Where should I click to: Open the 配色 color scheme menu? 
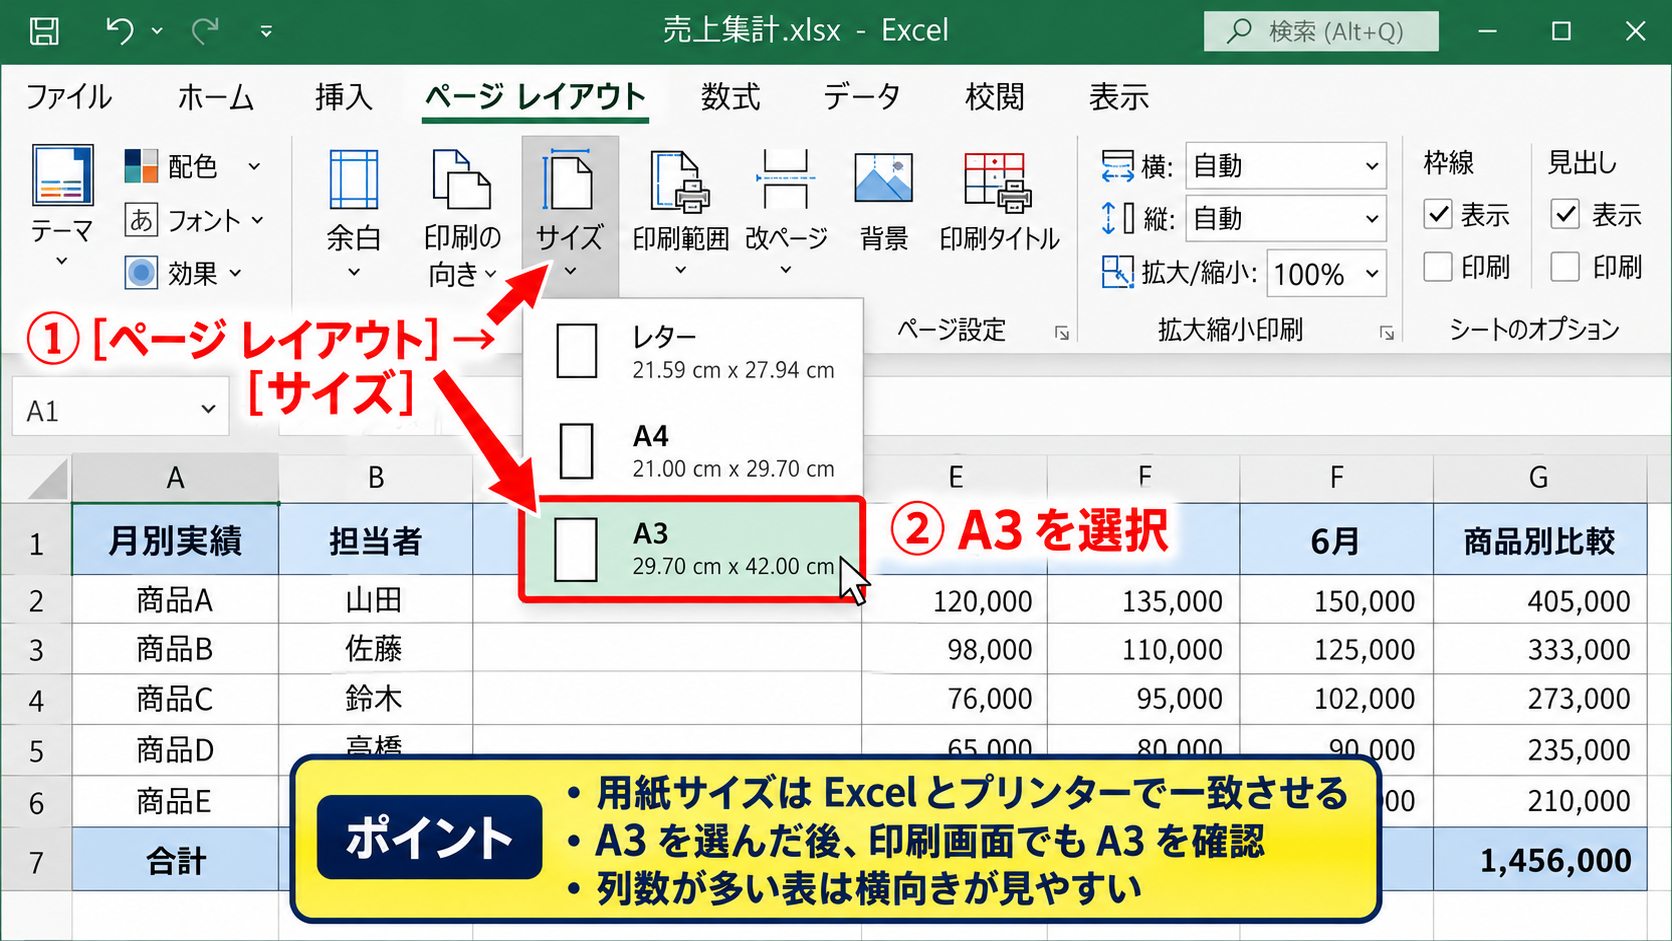pos(193,166)
